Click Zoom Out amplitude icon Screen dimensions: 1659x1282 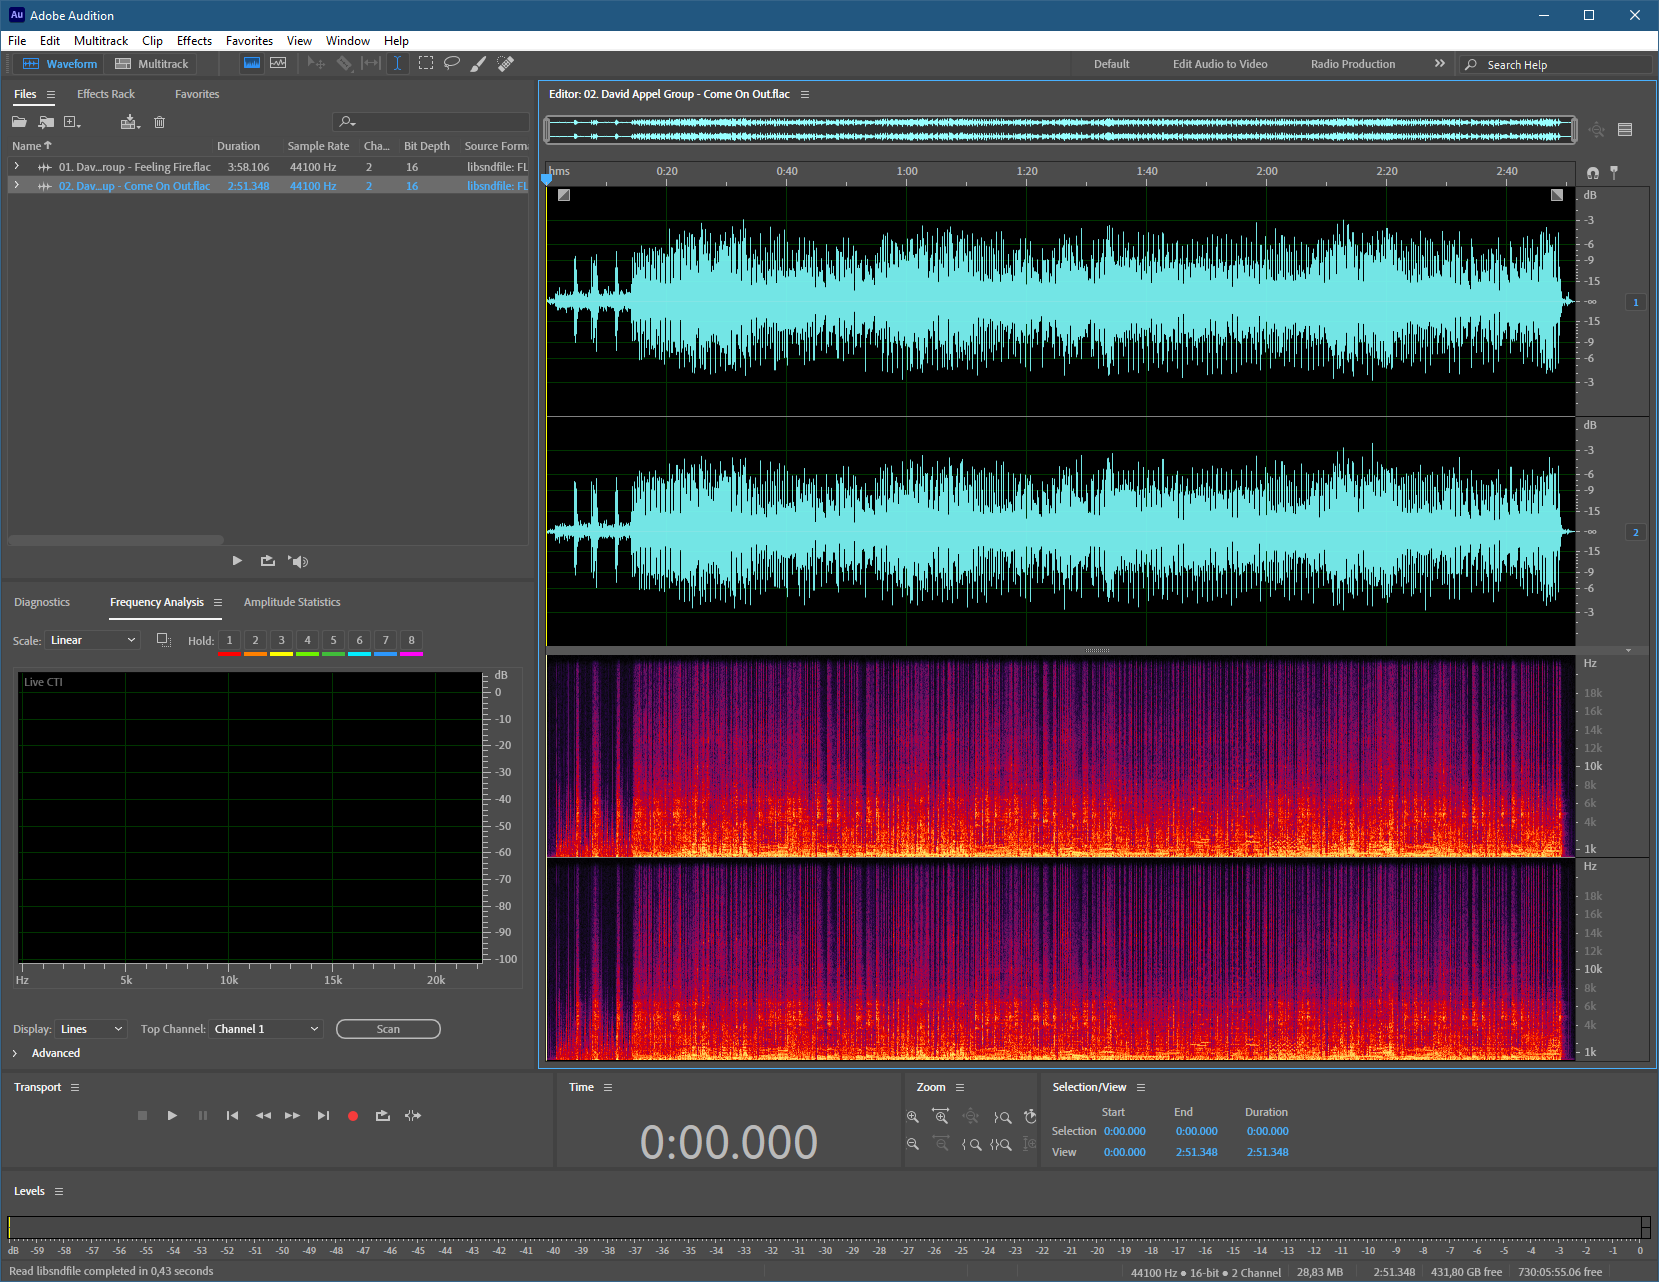[912, 1144]
